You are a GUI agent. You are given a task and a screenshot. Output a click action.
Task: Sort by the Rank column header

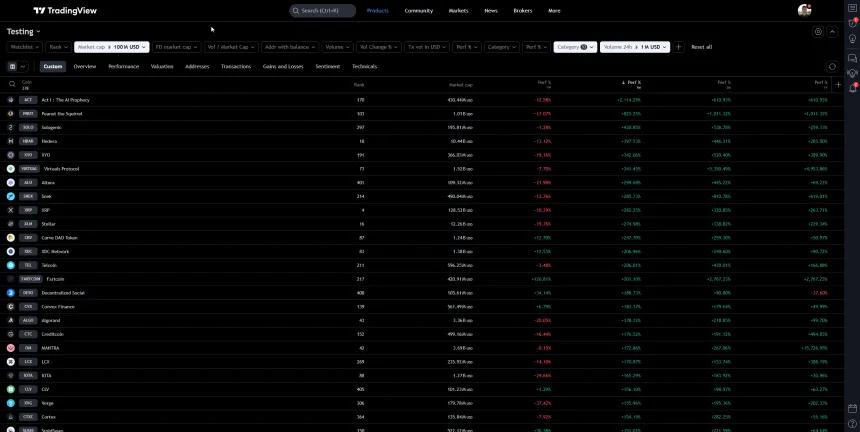[x=359, y=84]
